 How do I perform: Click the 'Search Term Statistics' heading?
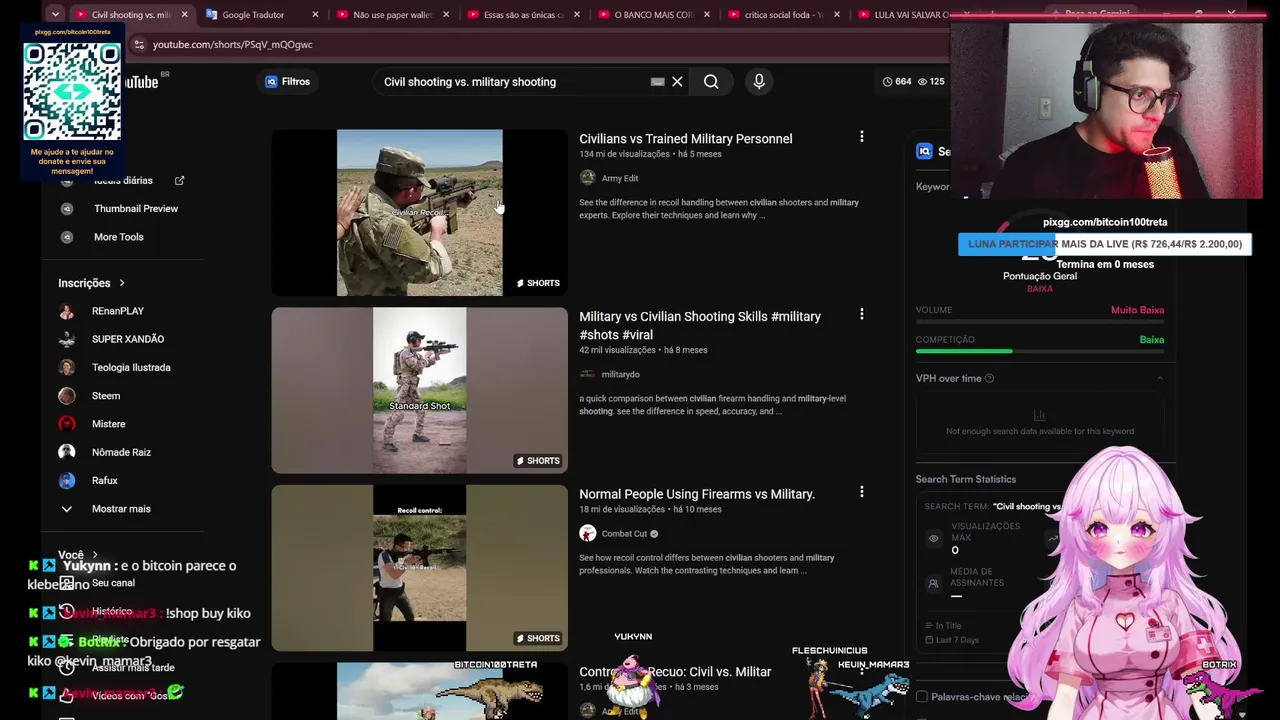(x=966, y=479)
